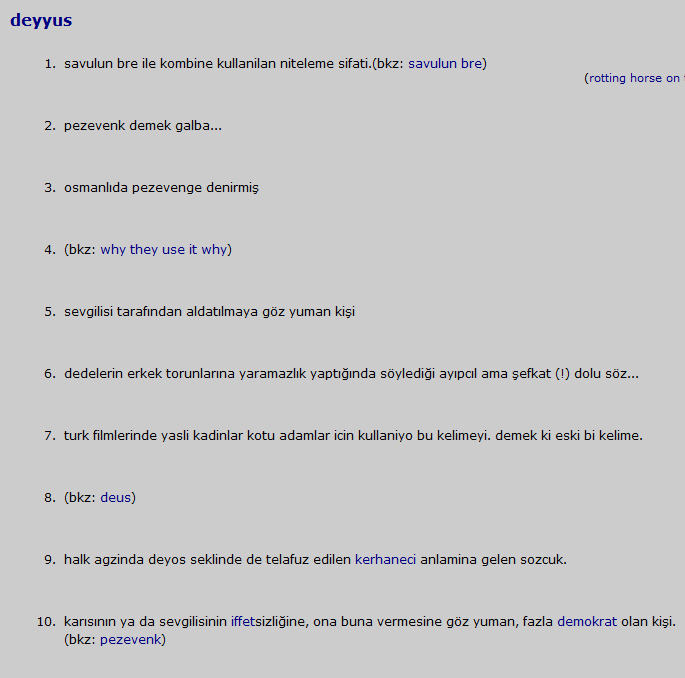
Task: Open the 'kerhaneci' link in entry 9
Action: pos(385,559)
